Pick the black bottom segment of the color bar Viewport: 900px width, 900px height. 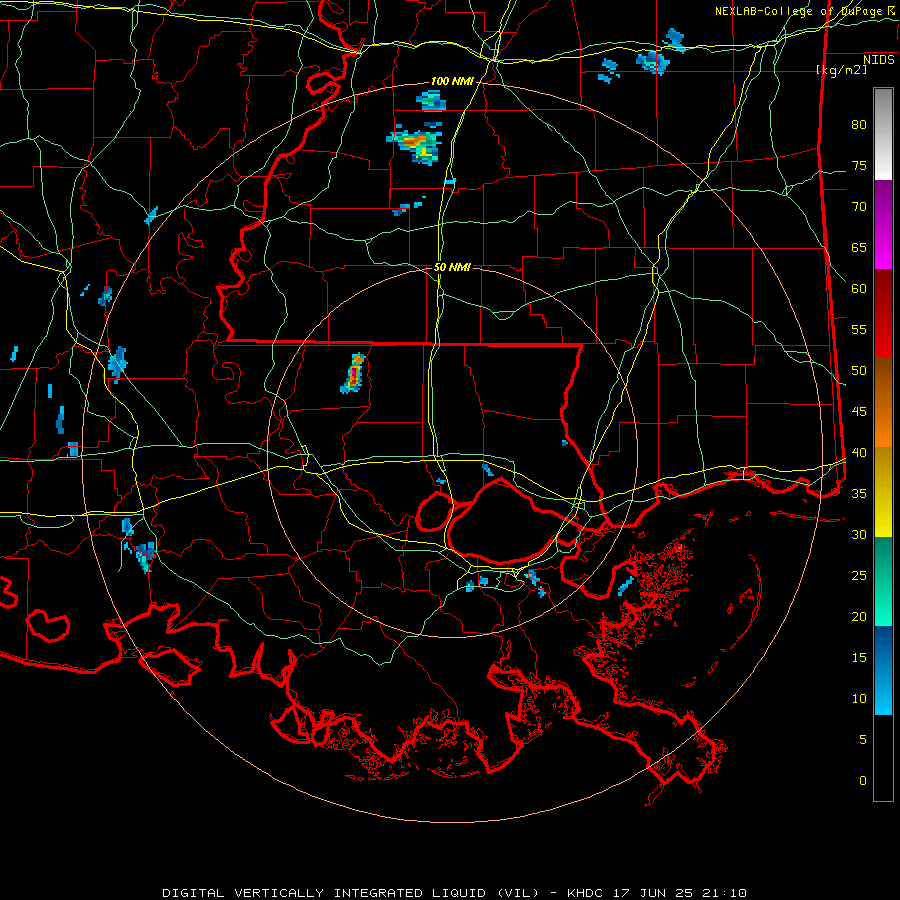tap(883, 758)
